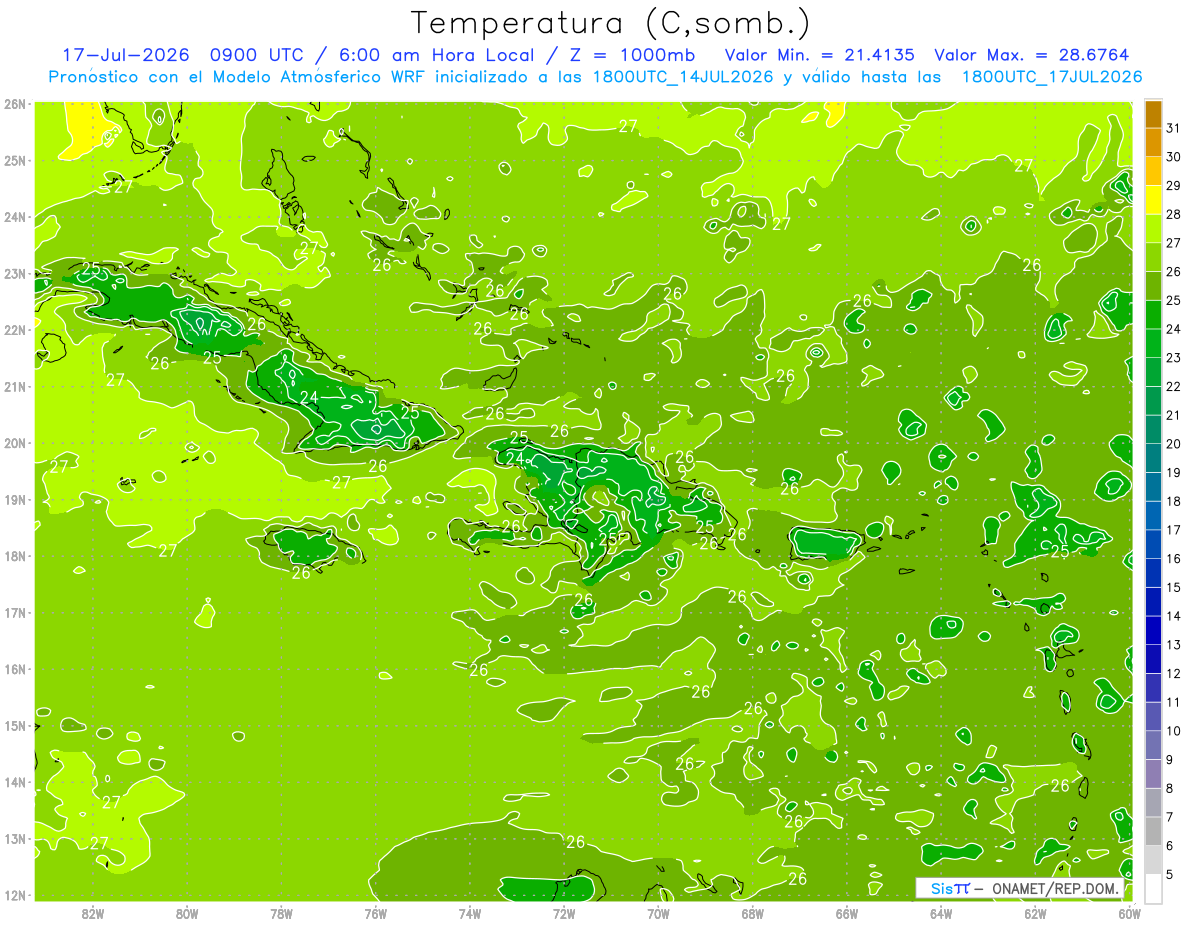Click the 26N latitude axis label

pos(15,104)
